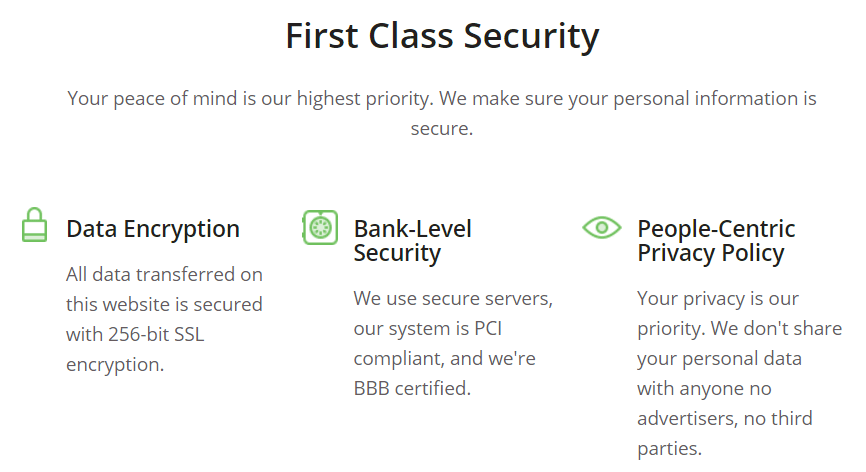Click the 256-bit SSL encryption description text
This screenshot has height=472, width=866.
click(165, 319)
